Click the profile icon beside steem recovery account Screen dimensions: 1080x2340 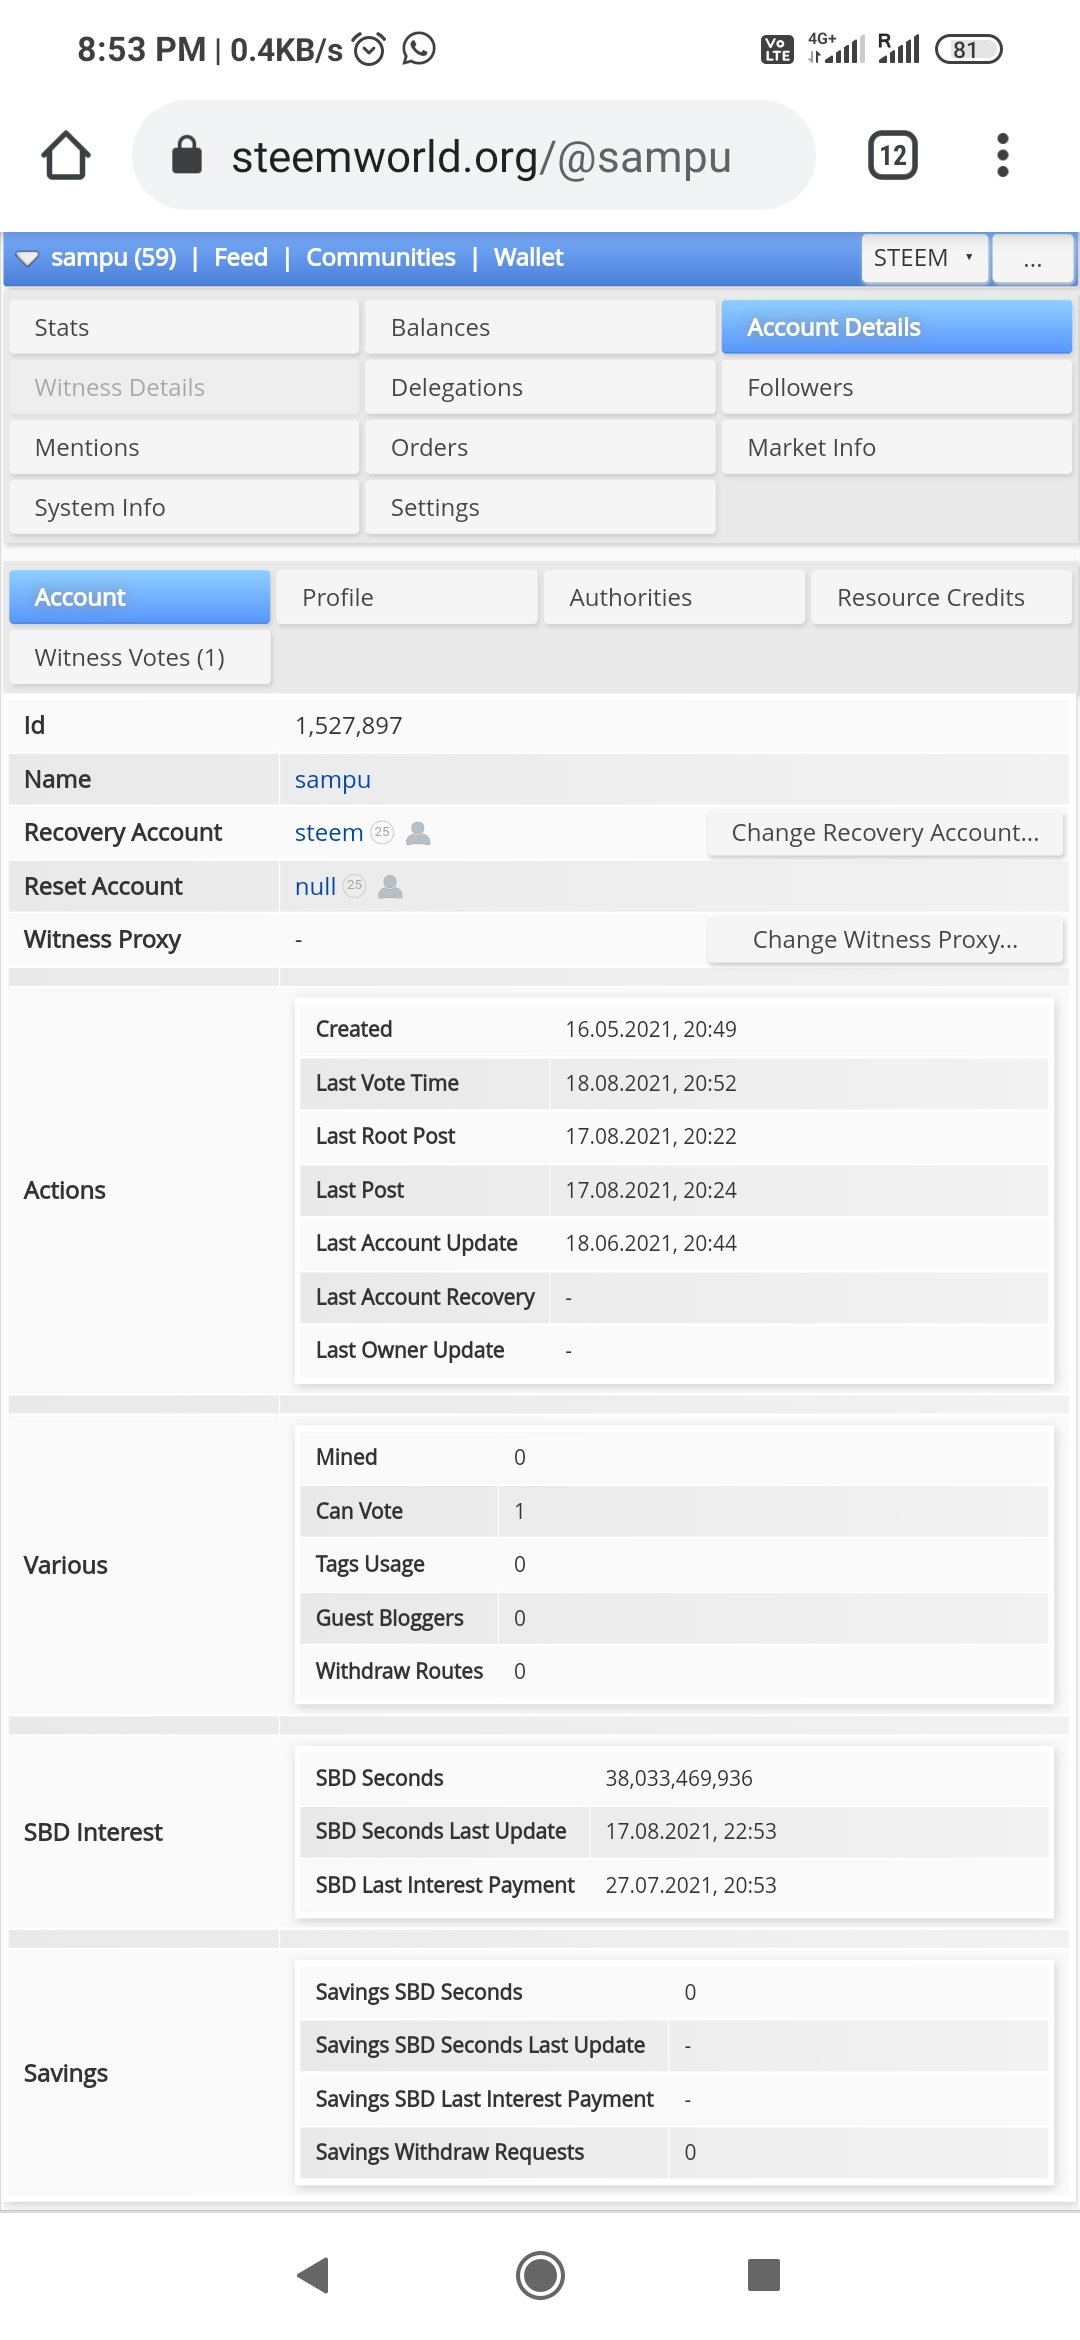pos(419,833)
